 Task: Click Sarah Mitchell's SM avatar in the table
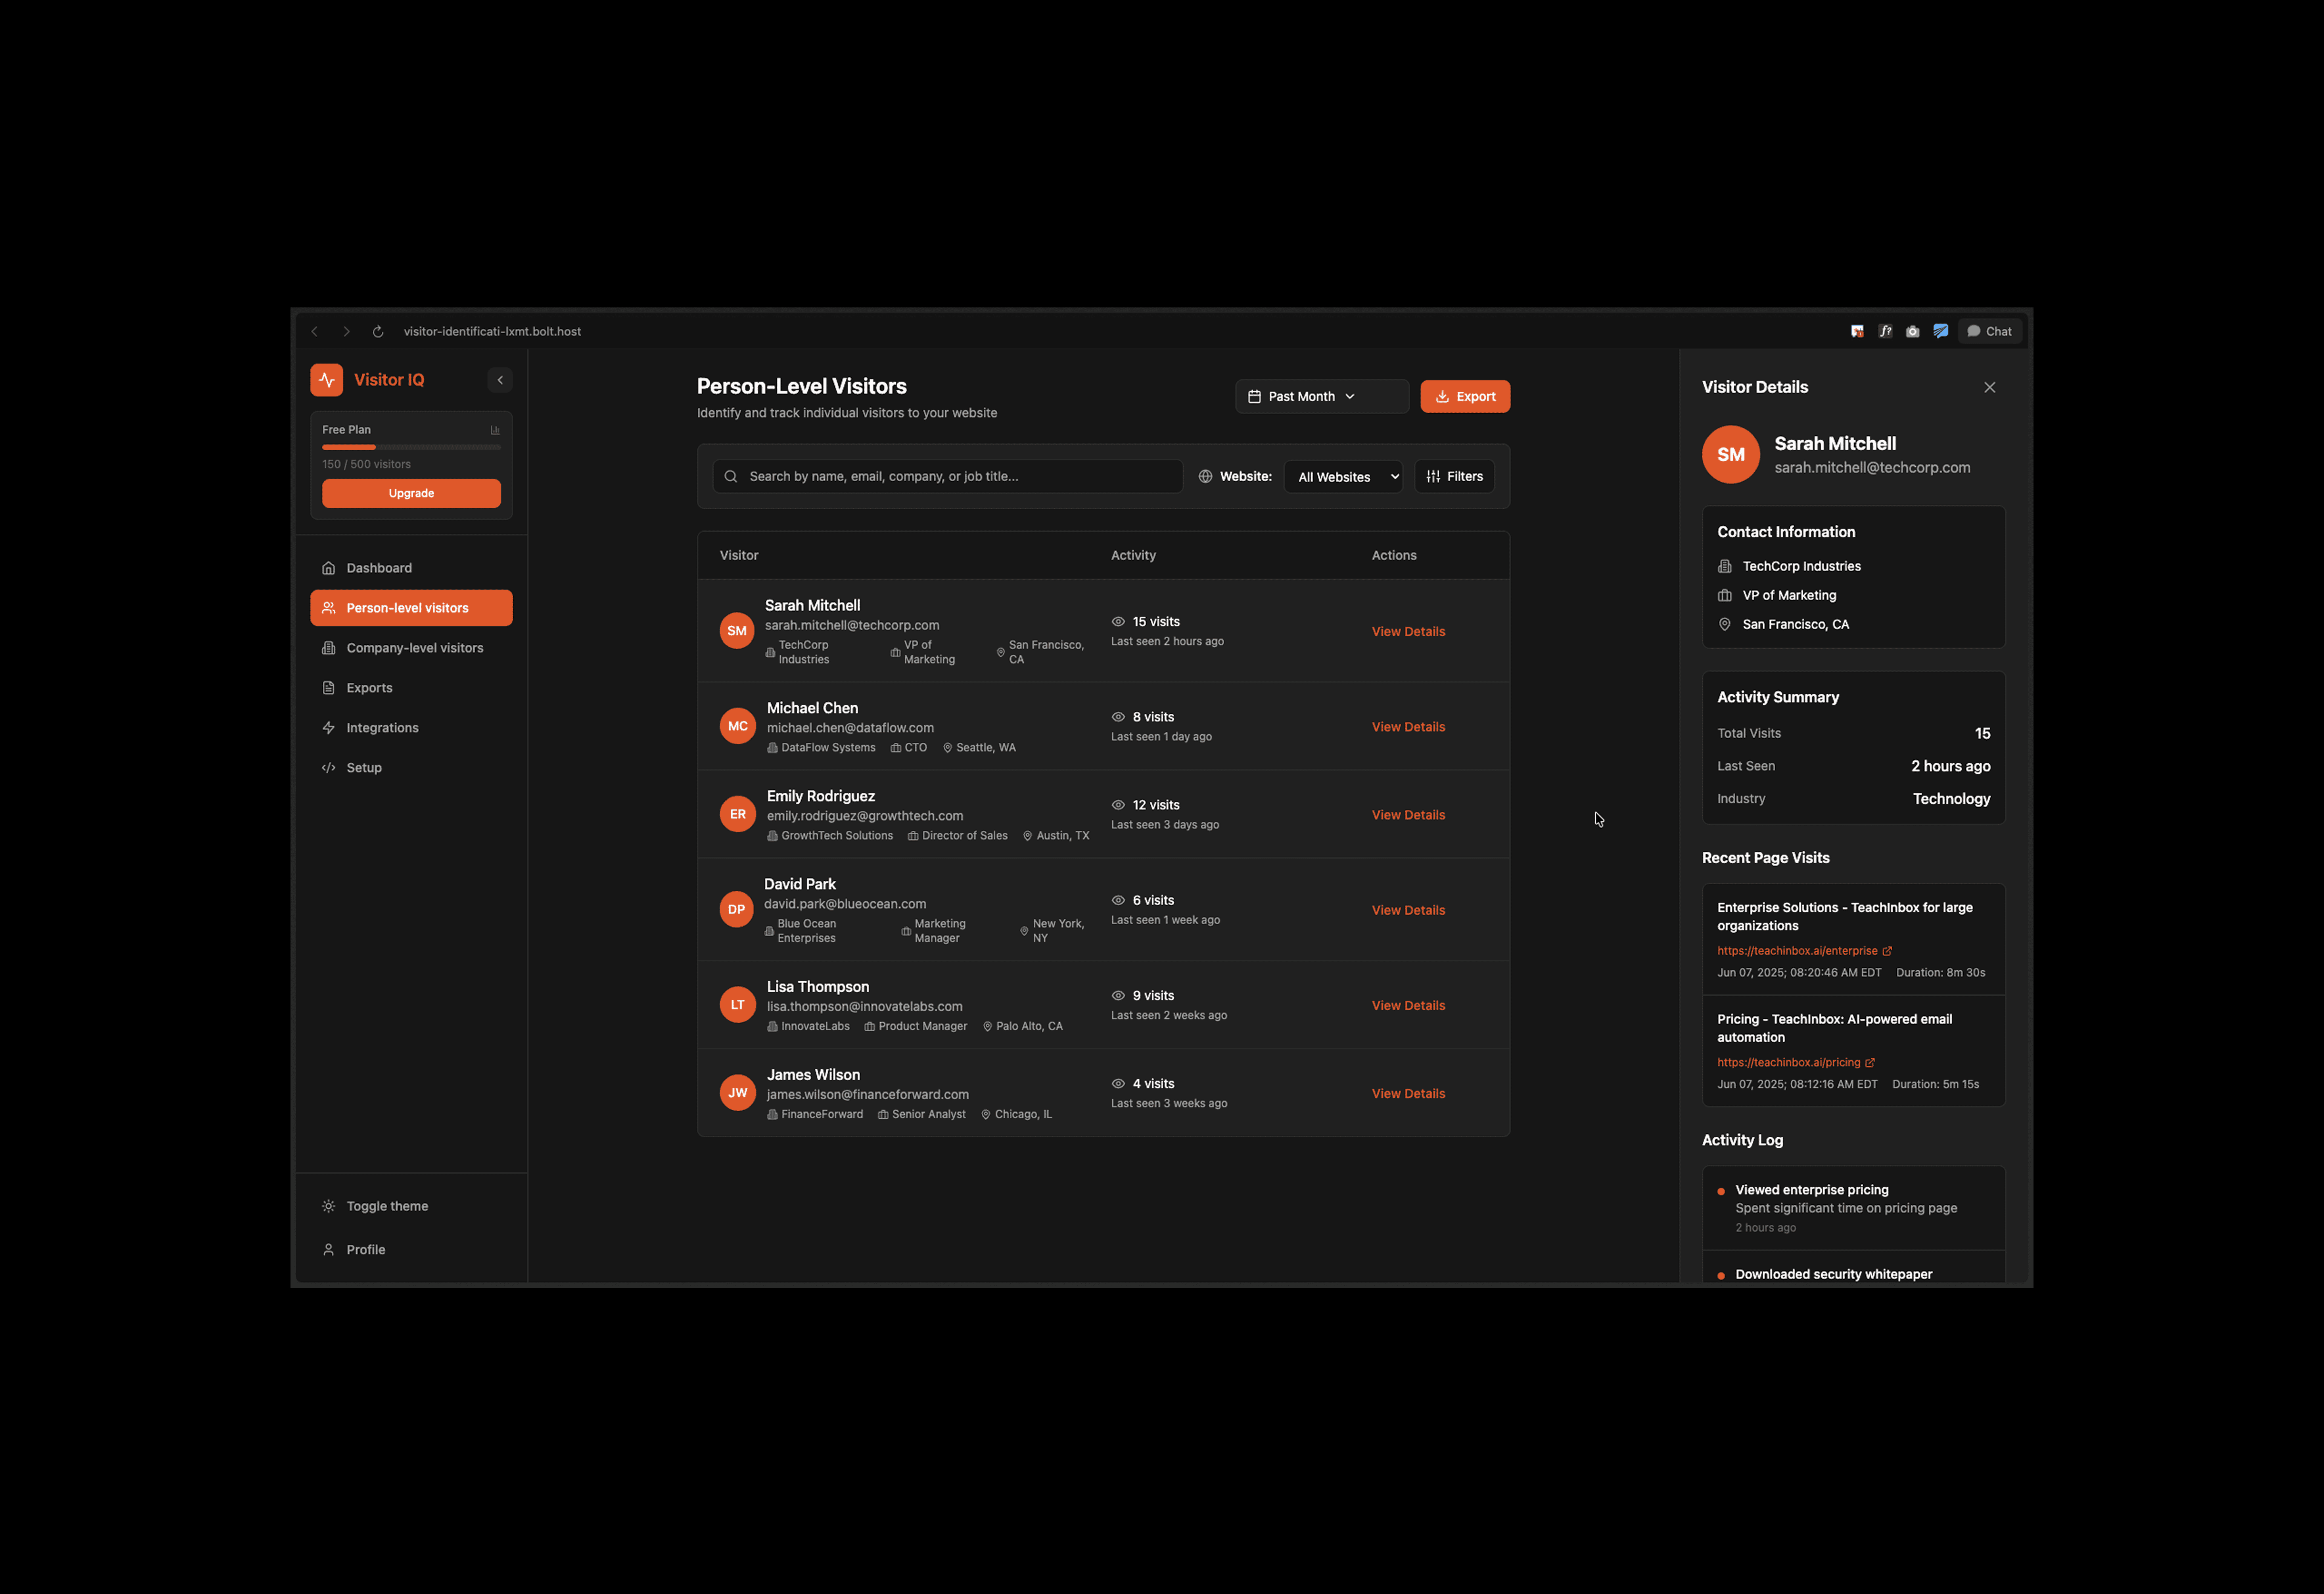(x=737, y=631)
